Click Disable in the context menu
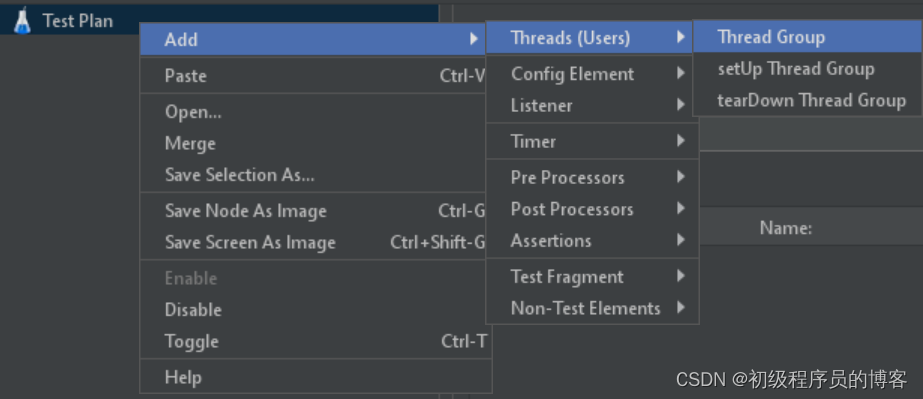 coord(316,310)
